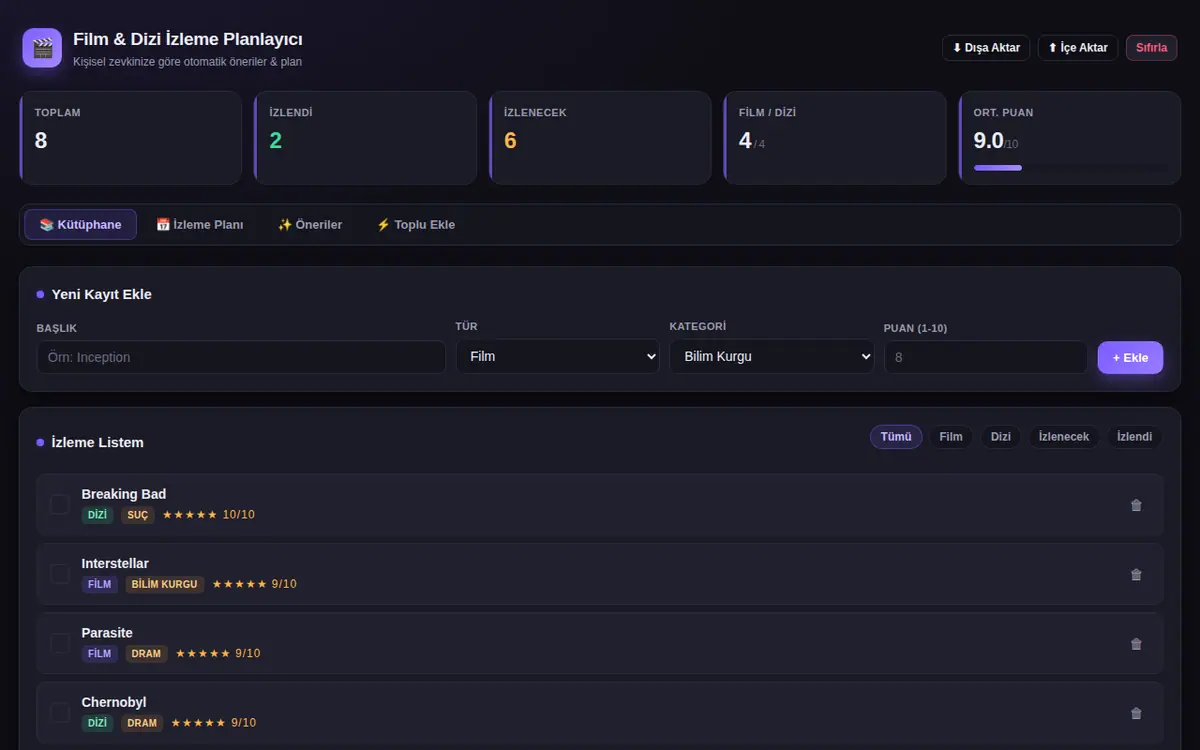Open the Tür dropdown showing Film
Viewport: 1200px width, 750px height.
pos(557,356)
